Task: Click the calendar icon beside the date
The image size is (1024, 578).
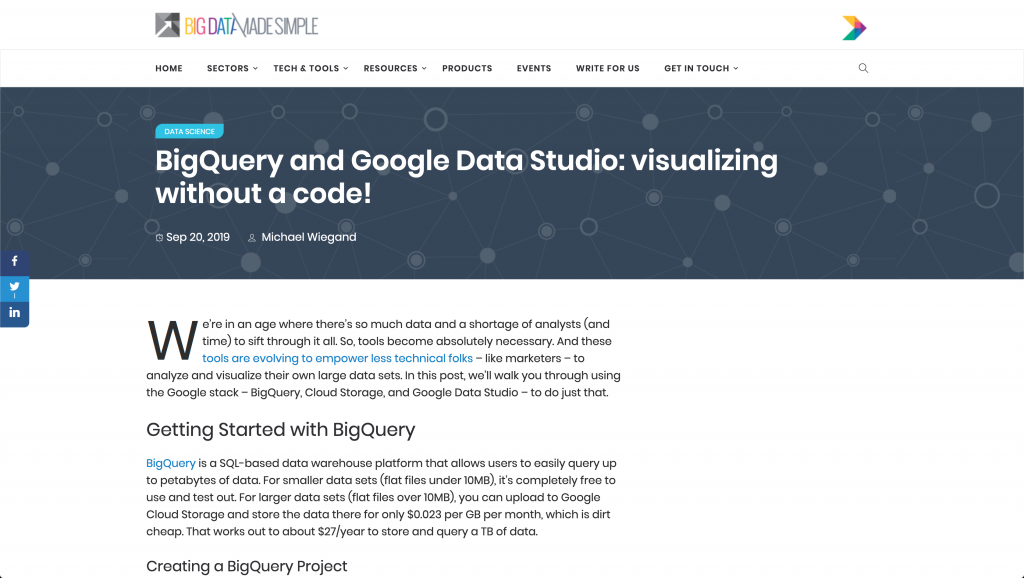Action: tap(159, 238)
